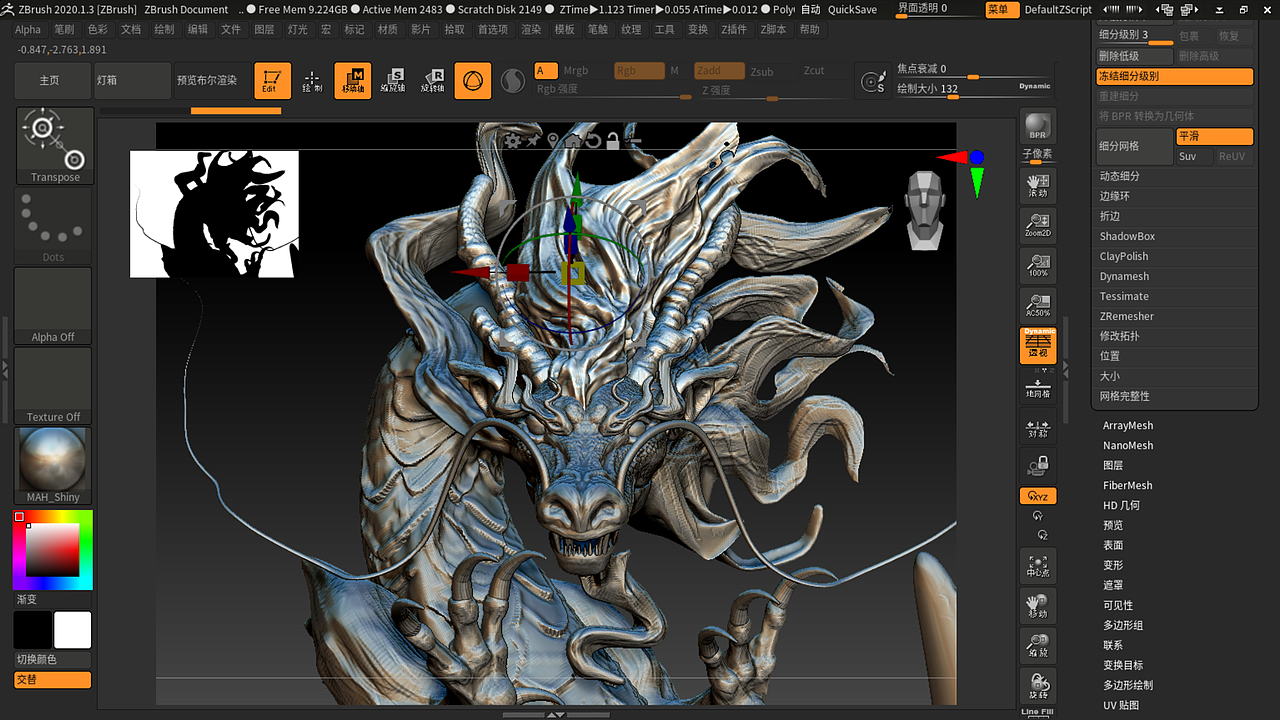Select the Move gizmo (移动轴) button
Viewport: 1280px width, 720px height.
[x=352, y=81]
